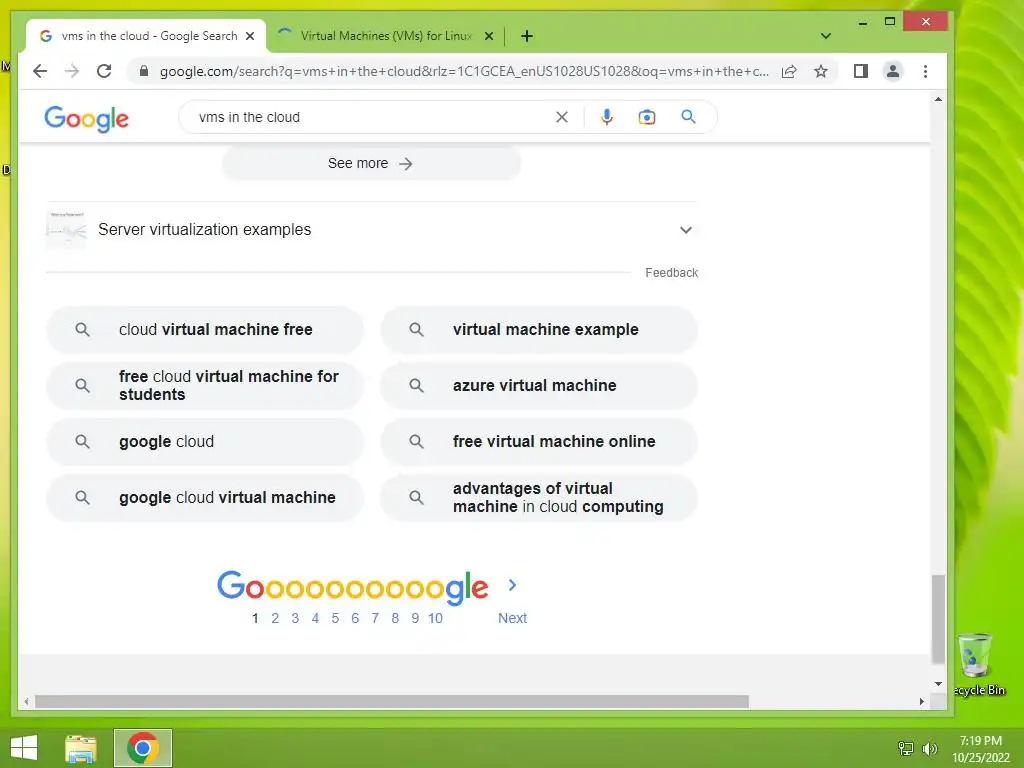Click the browser forward arrow
The width and height of the screenshot is (1024, 768).
click(72, 71)
